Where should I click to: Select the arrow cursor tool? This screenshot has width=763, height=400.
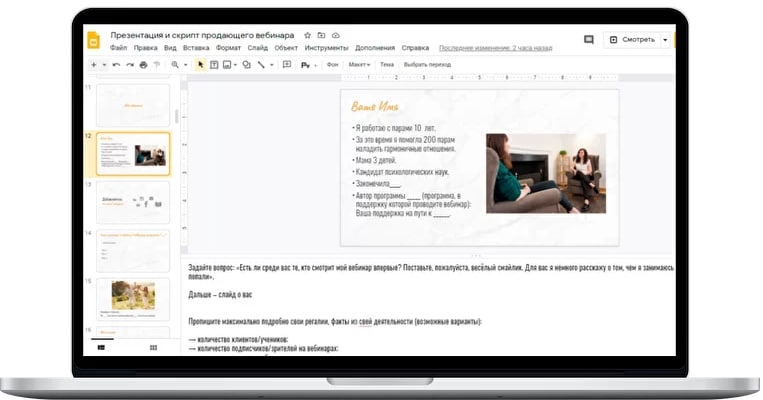200,65
